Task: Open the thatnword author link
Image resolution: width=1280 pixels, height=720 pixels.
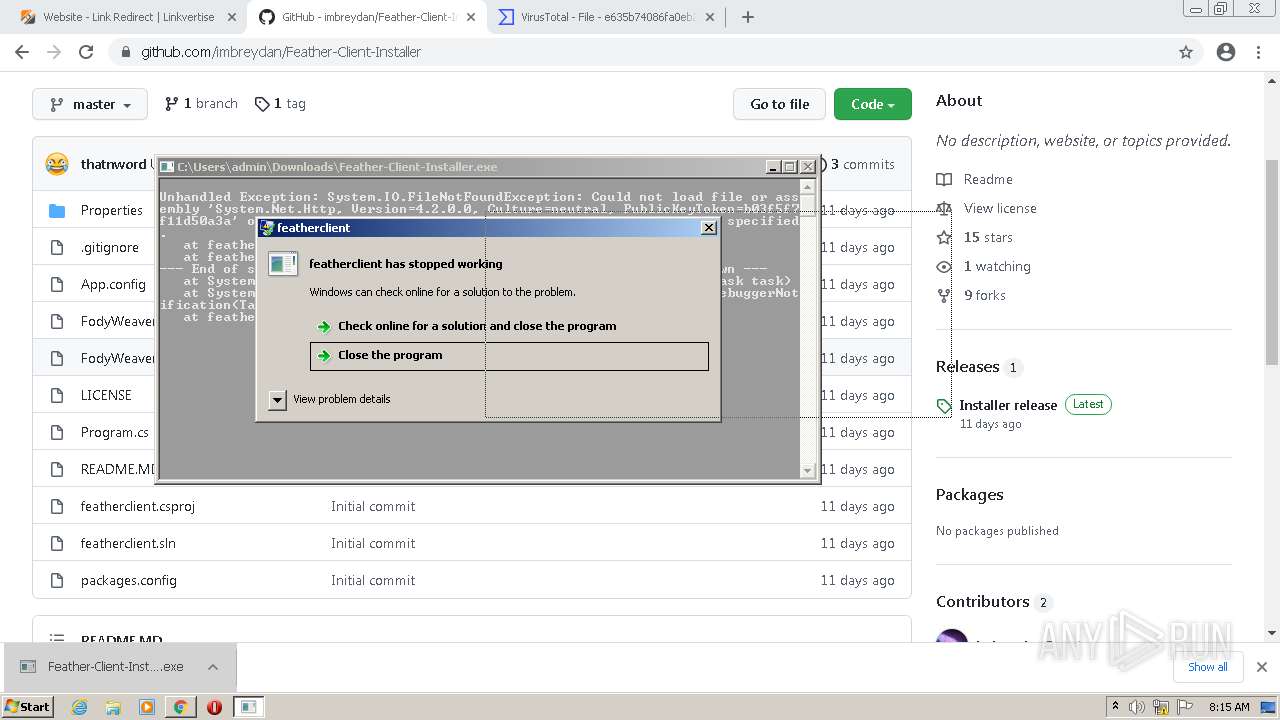Action: 113,164
